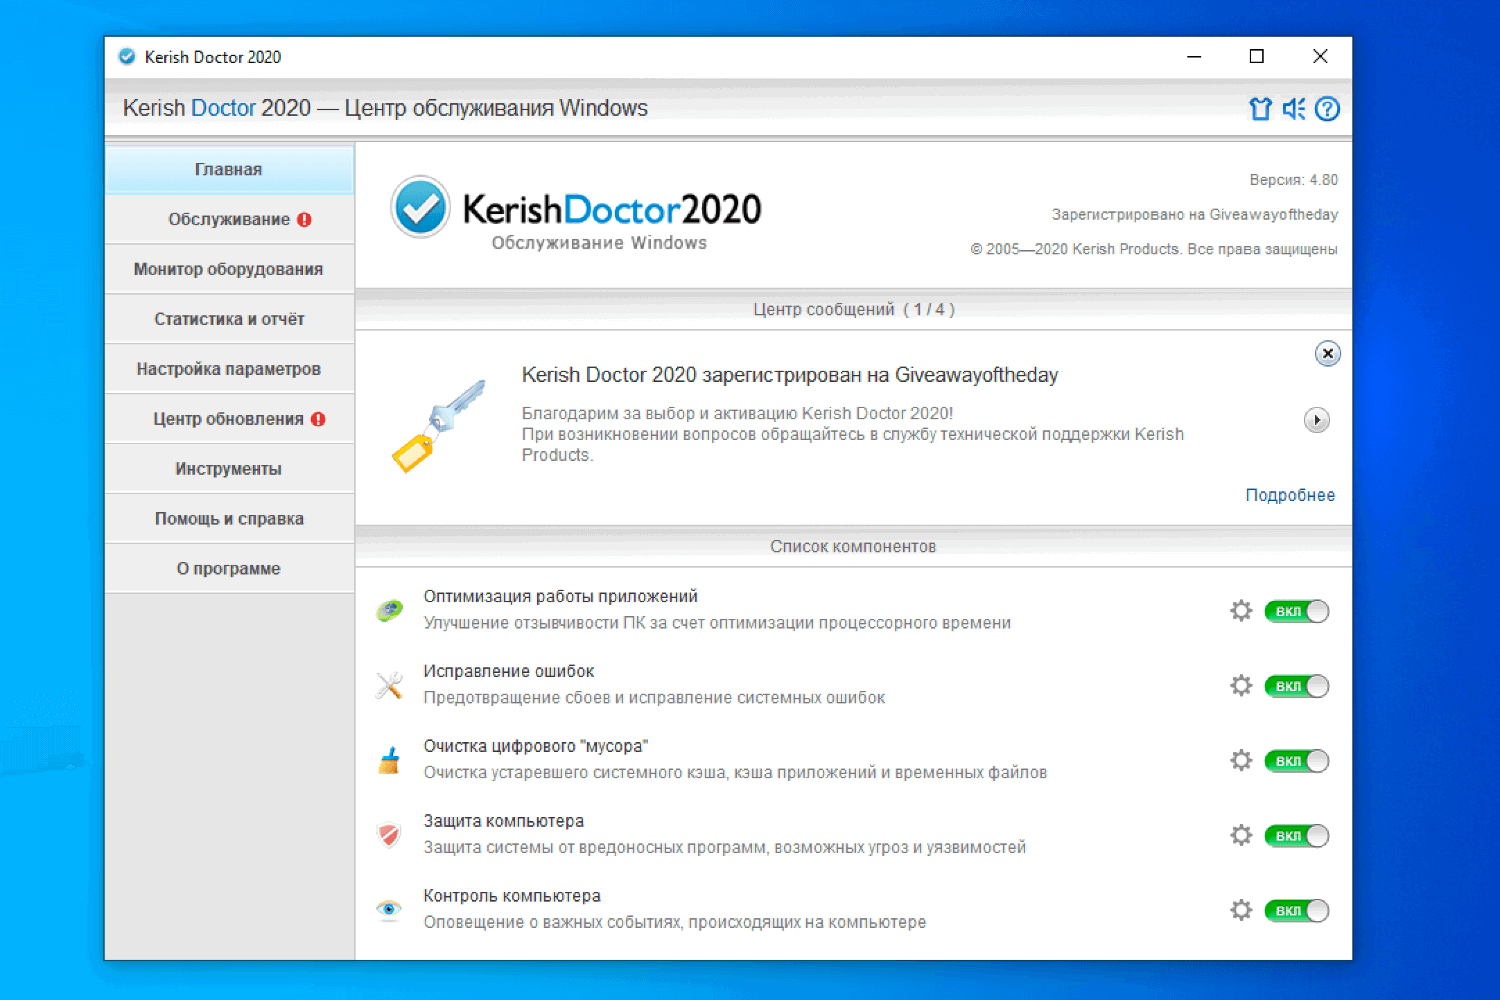Click the Оптимизация работы приложений component icon
Viewport: 1500px width, 1000px height.
389,610
